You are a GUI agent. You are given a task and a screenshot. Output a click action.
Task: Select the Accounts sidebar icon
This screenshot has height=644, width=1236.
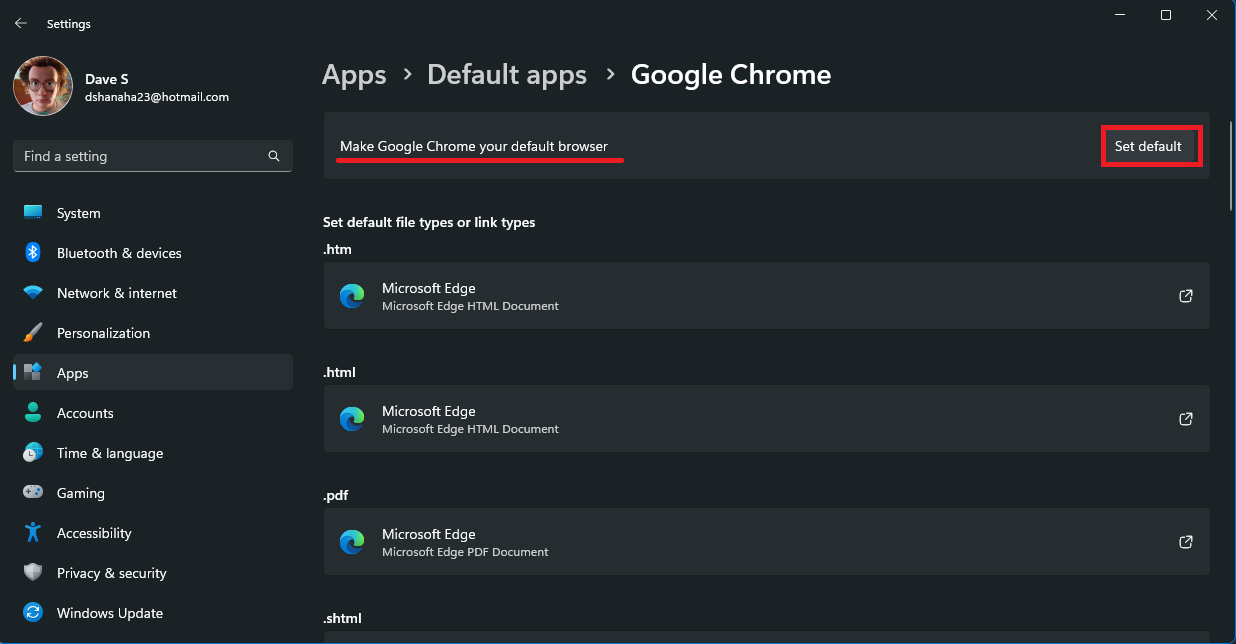click(33, 412)
